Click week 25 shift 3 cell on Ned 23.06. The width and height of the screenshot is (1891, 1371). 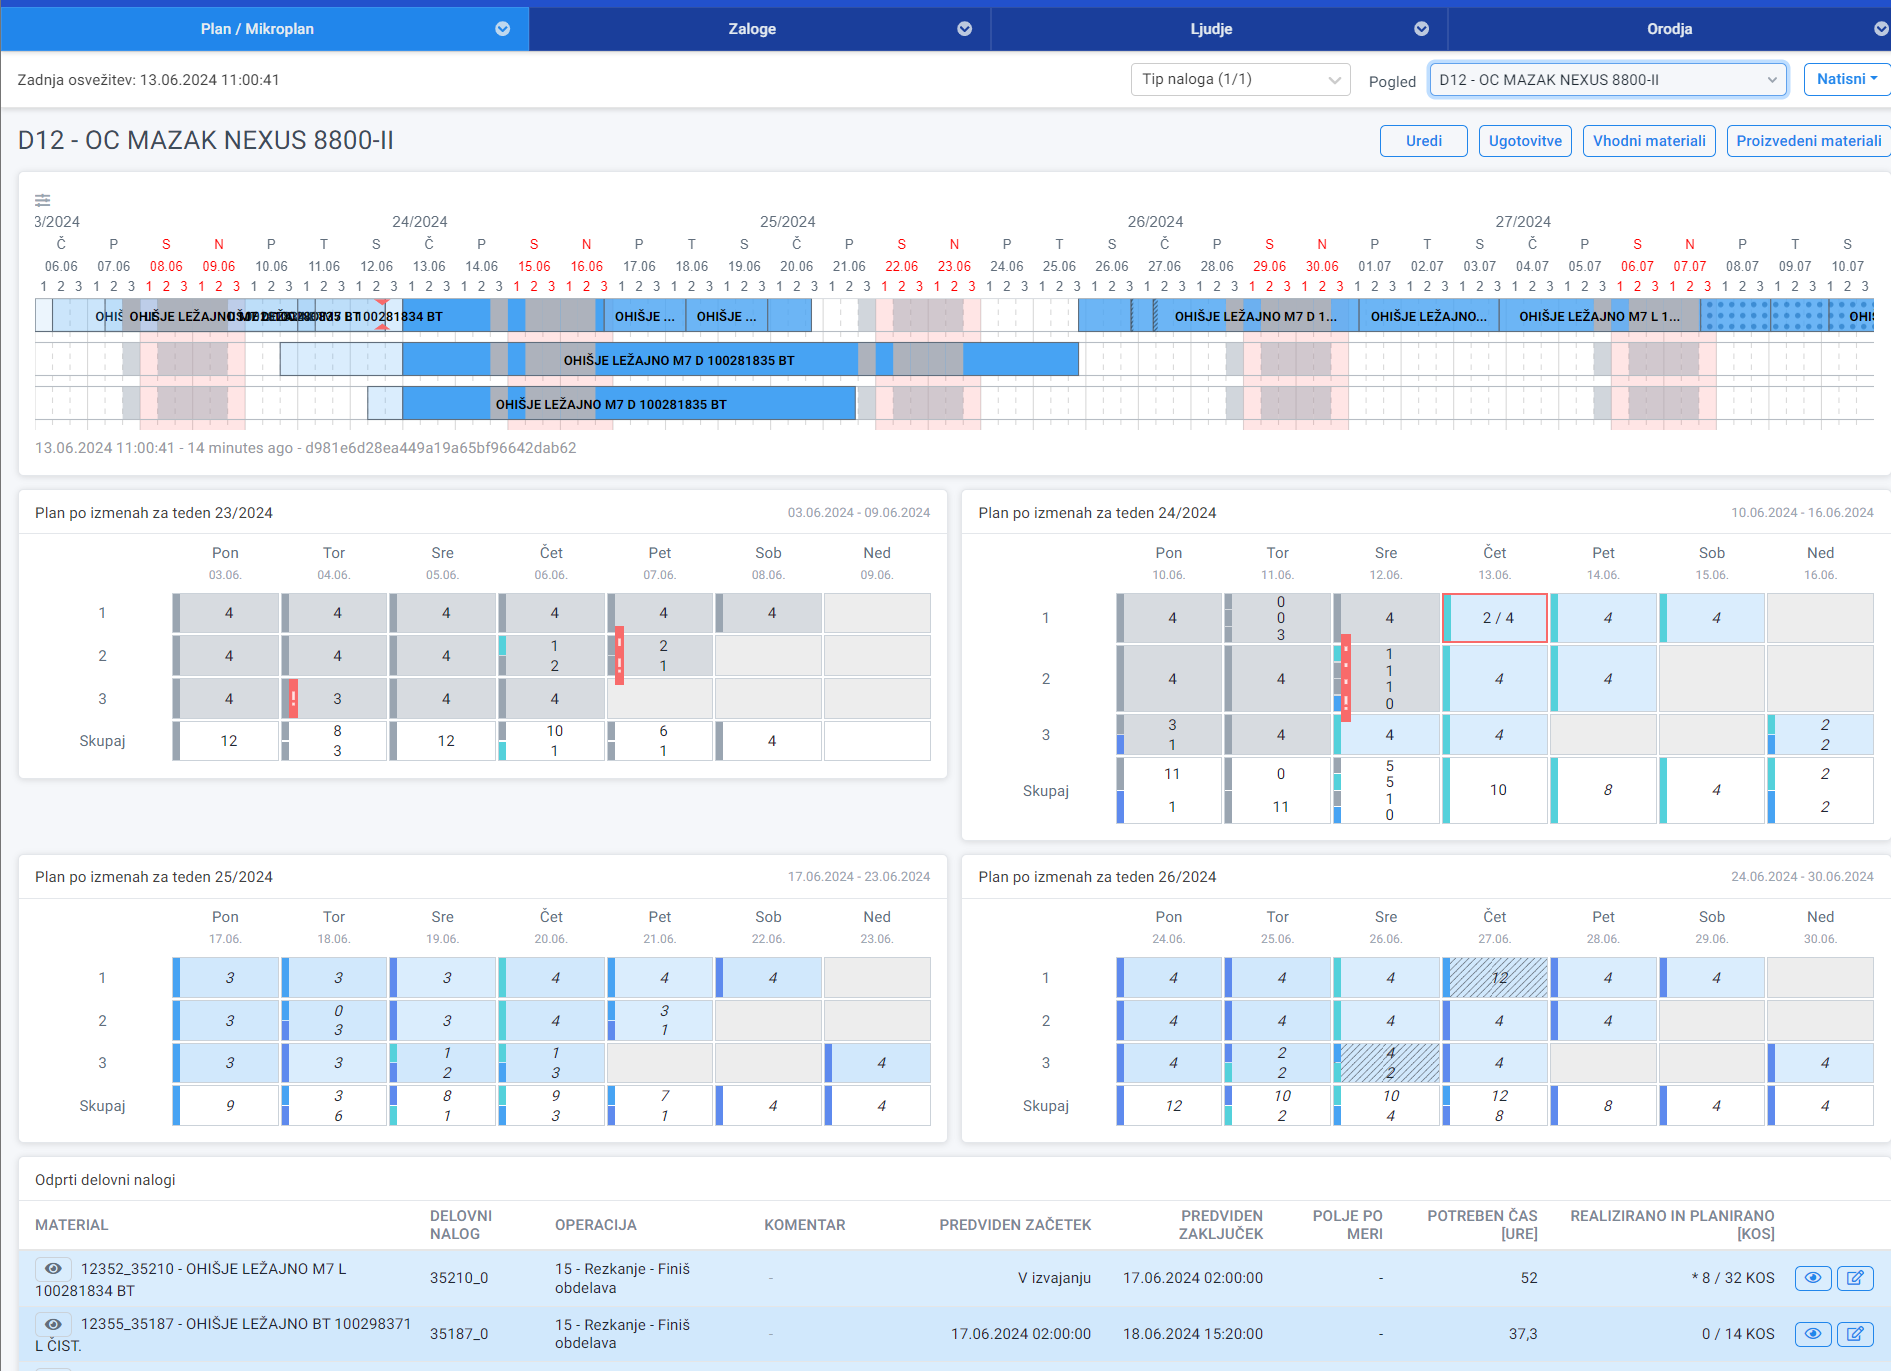pyautogui.click(x=878, y=1063)
